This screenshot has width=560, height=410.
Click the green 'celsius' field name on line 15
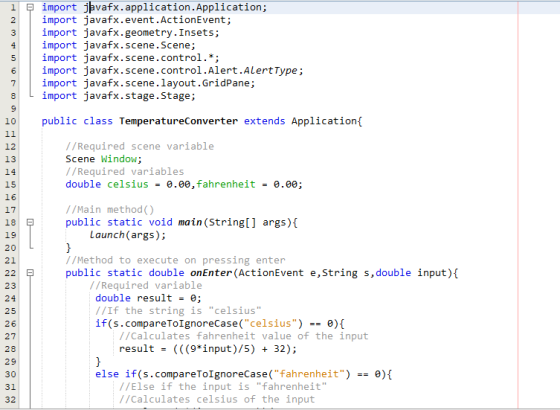(128, 184)
